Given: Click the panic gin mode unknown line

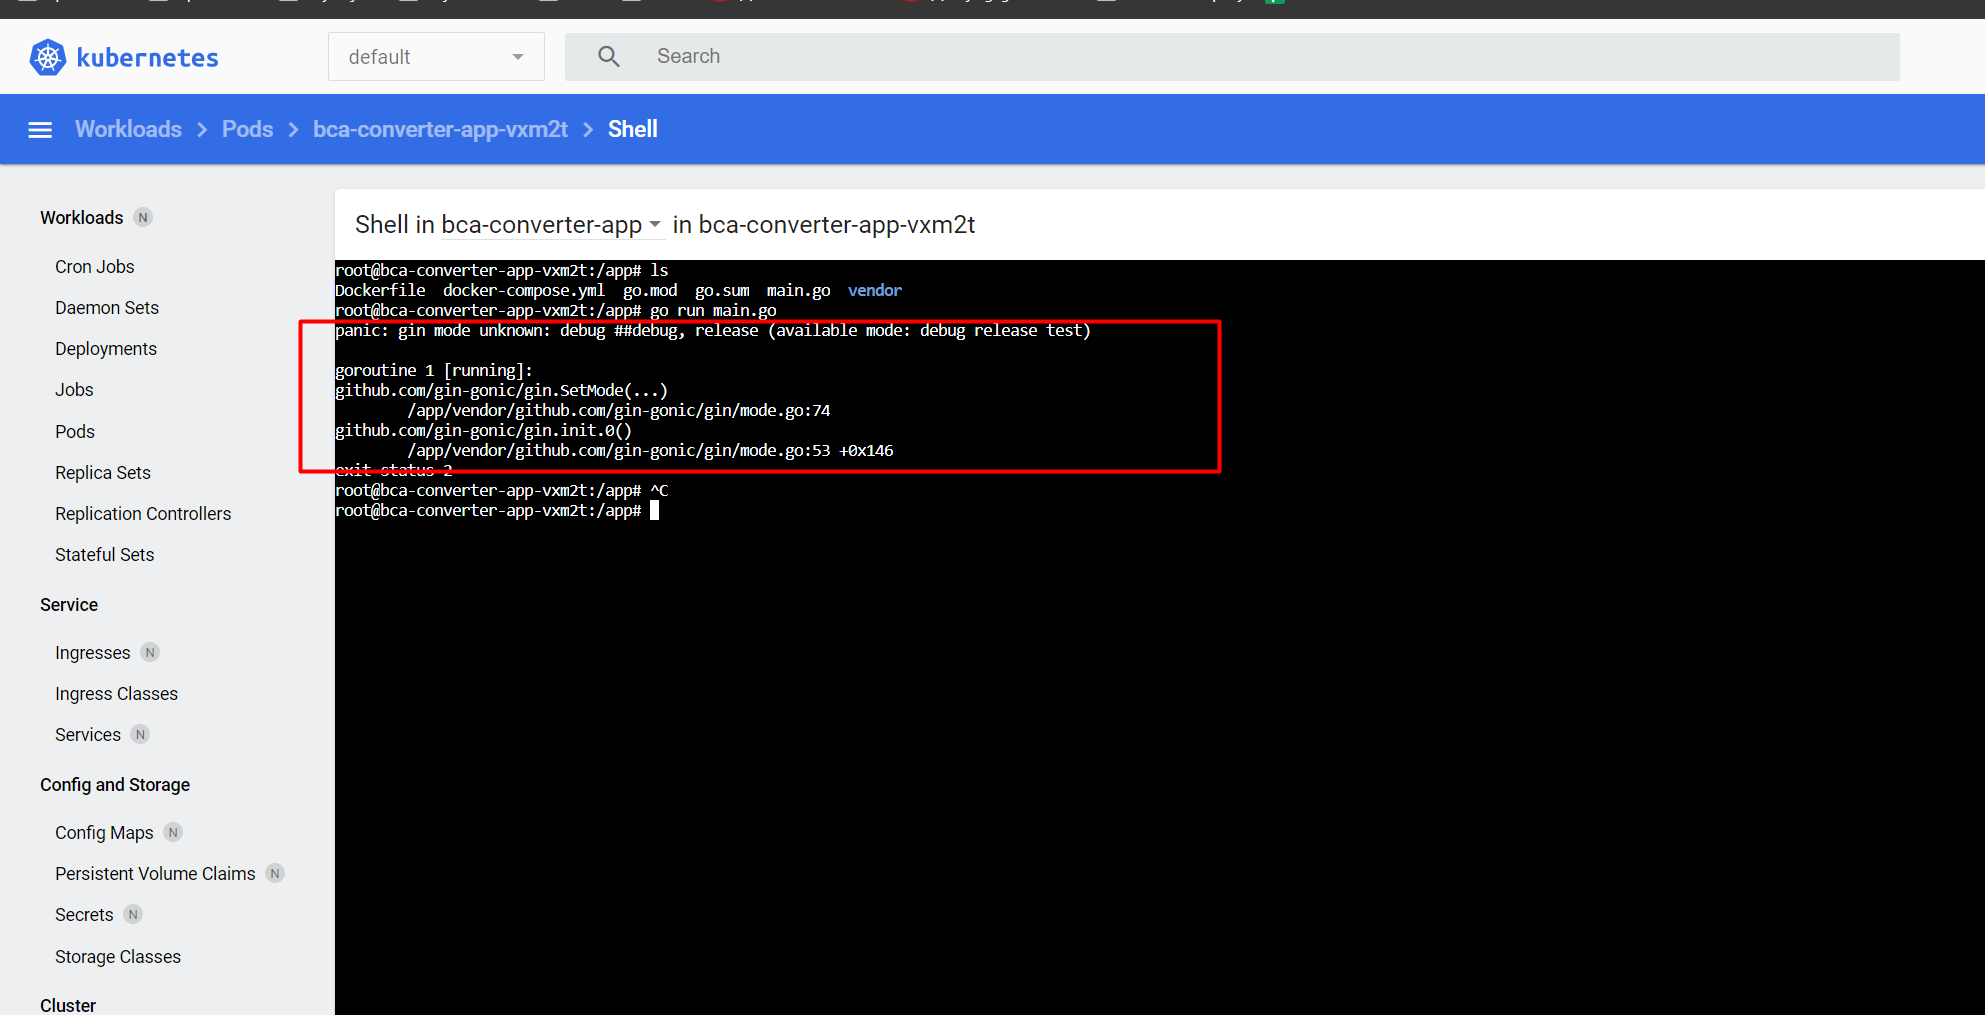Looking at the screenshot, I should (712, 330).
